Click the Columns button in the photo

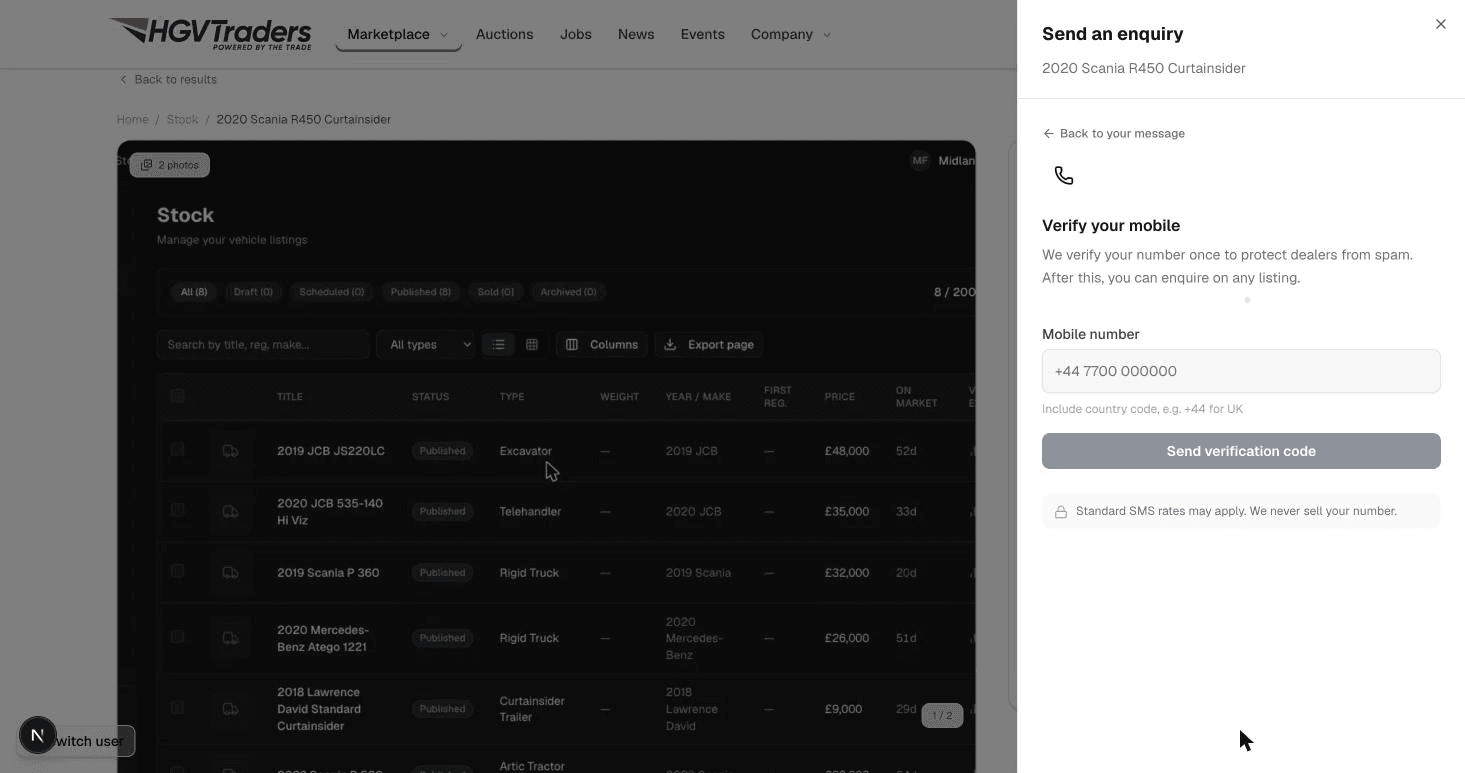[x=602, y=344]
